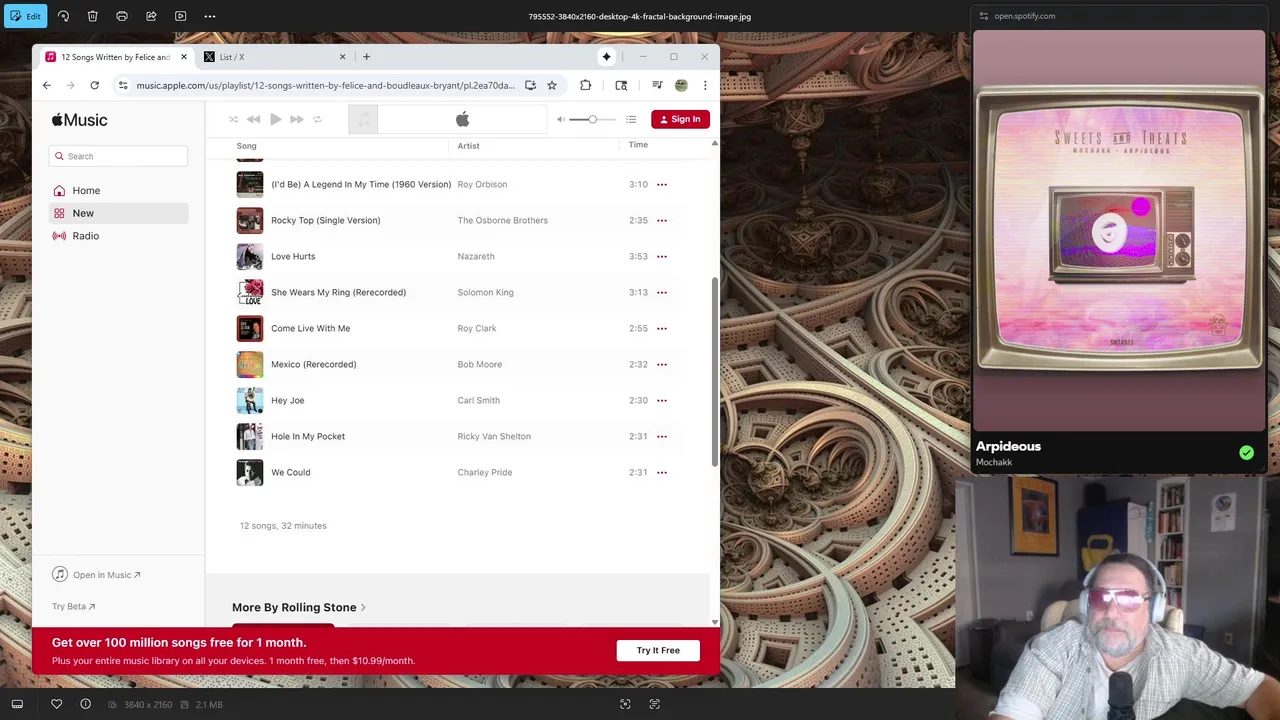The image size is (1280, 720).
Task: Click the 'Open in Music' link
Action: pyautogui.click(x=97, y=575)
